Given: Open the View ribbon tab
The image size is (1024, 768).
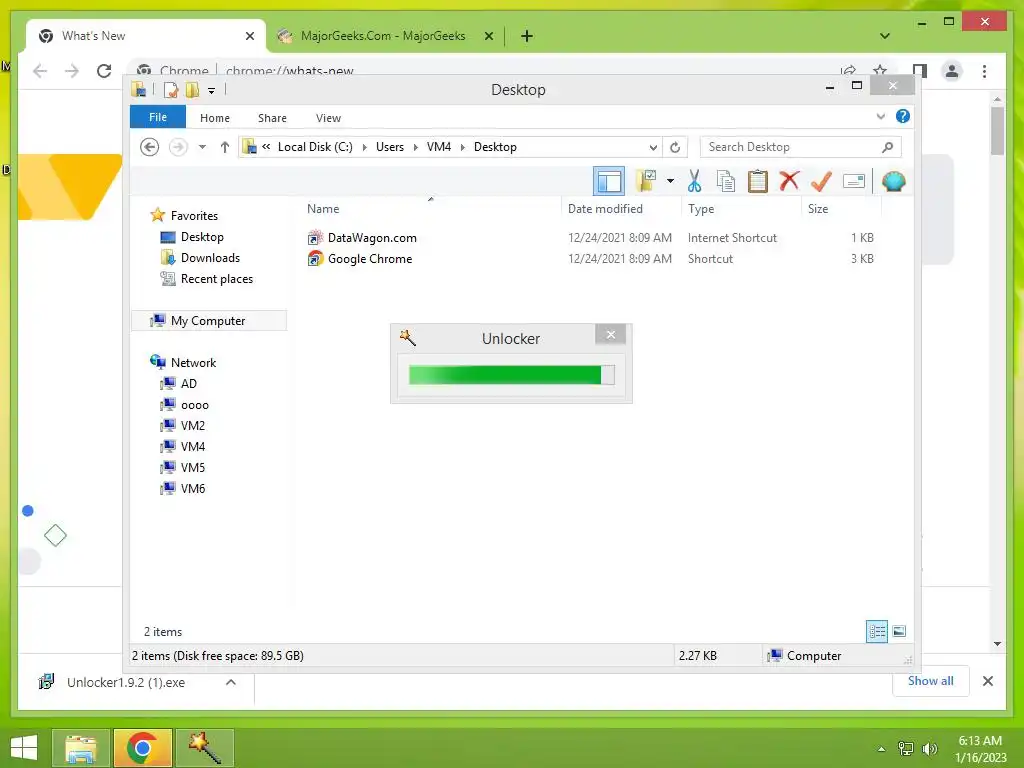Looking at the screenshot, I should [328, 118].
